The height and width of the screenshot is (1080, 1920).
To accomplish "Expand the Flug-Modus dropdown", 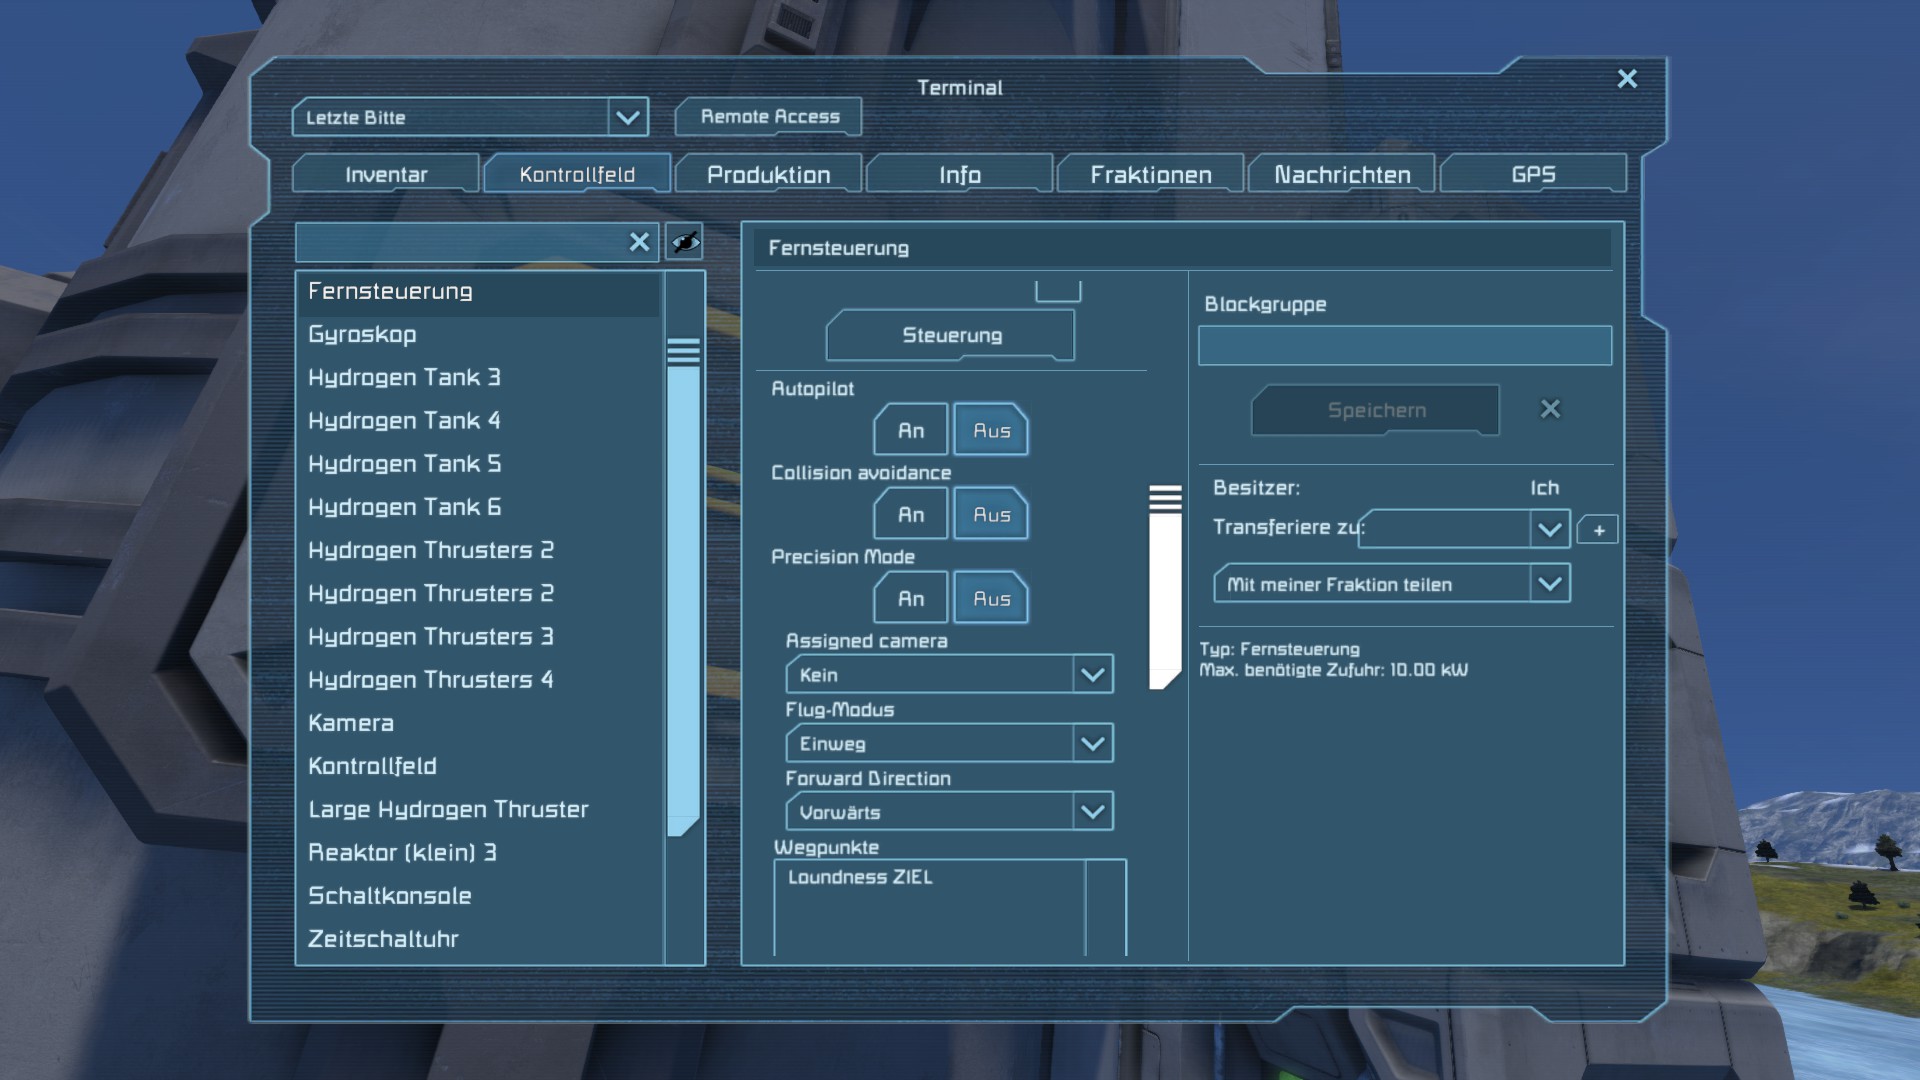I will click(x=1092, y=744).
